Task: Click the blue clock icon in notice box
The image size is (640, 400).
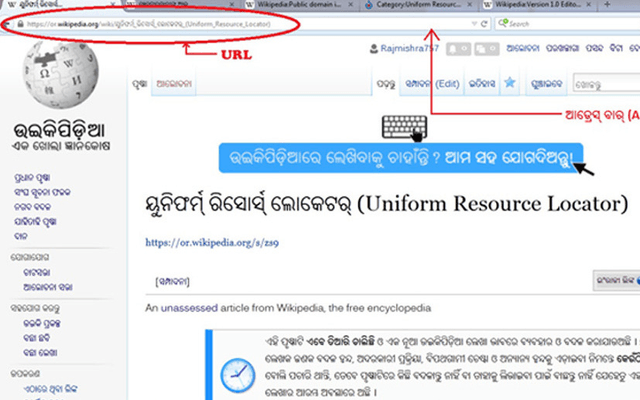Action: click(x=238, y=375)
